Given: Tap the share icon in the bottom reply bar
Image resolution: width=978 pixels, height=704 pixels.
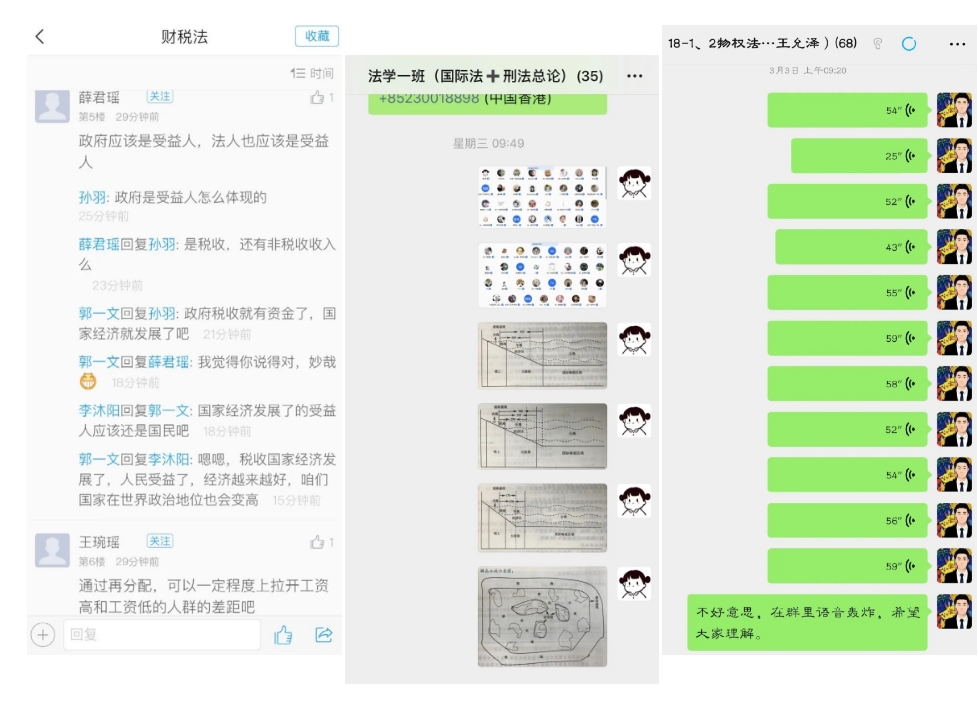Looking at the screenshot, I should [323, 634].
